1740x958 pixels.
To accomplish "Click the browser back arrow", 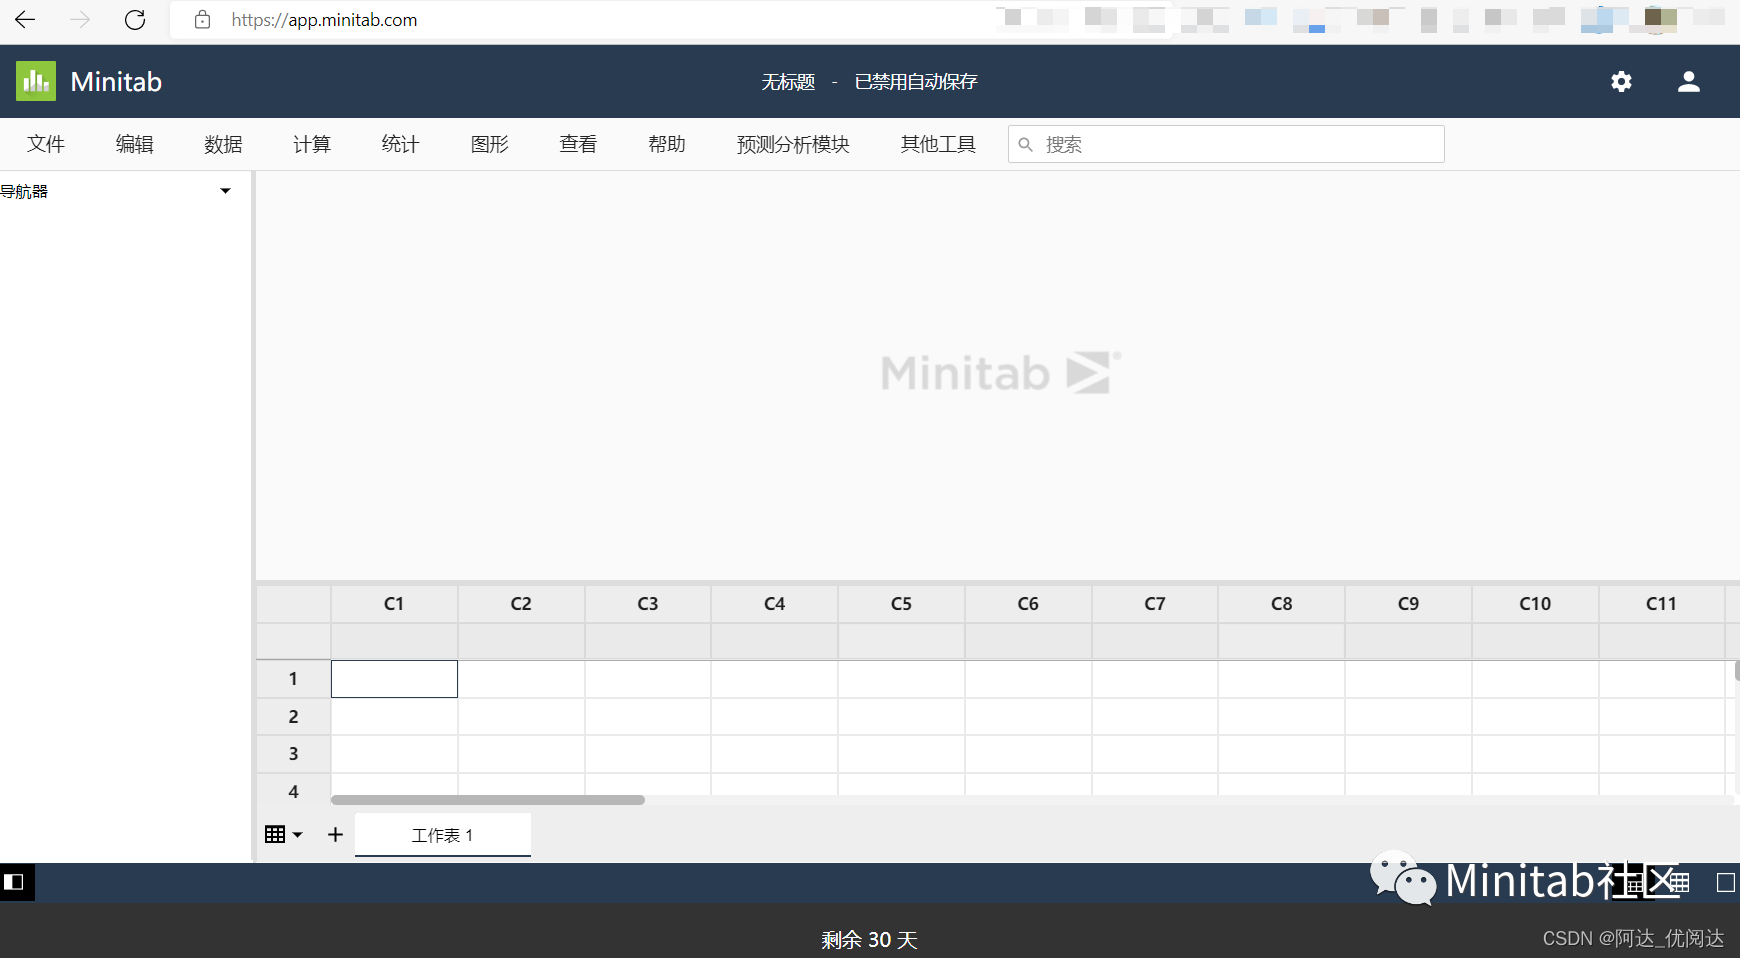I will click(x=24, y=19).
